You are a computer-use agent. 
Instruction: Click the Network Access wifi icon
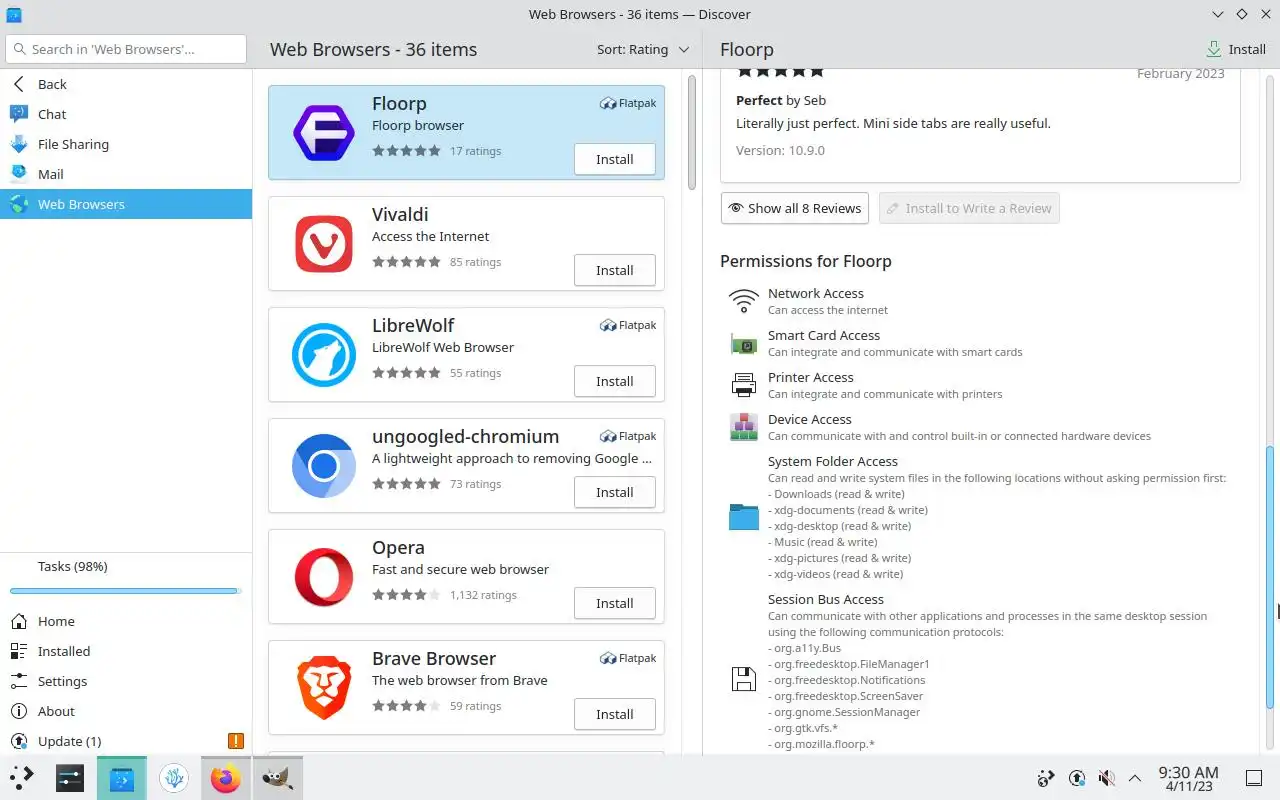(x=744, y=301)
